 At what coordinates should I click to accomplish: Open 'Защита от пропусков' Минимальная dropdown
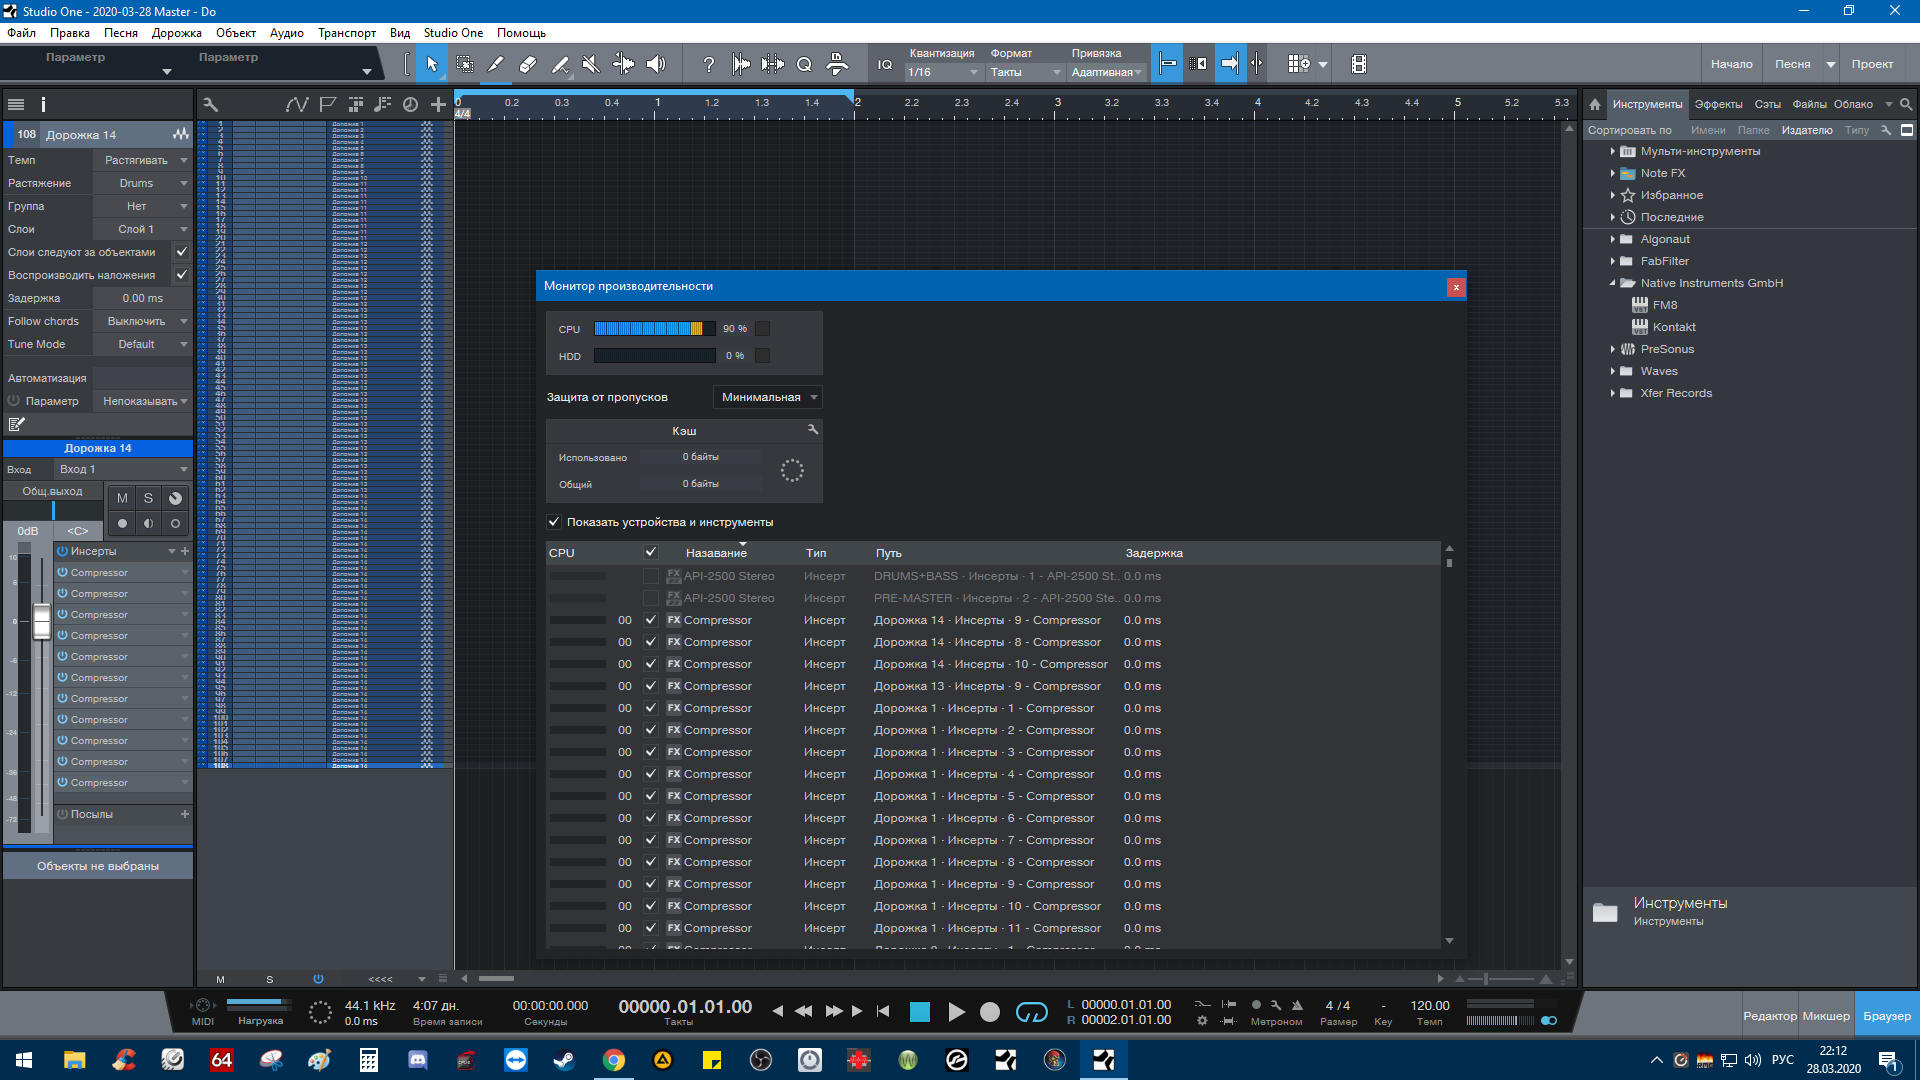click(x=768, y=397)
